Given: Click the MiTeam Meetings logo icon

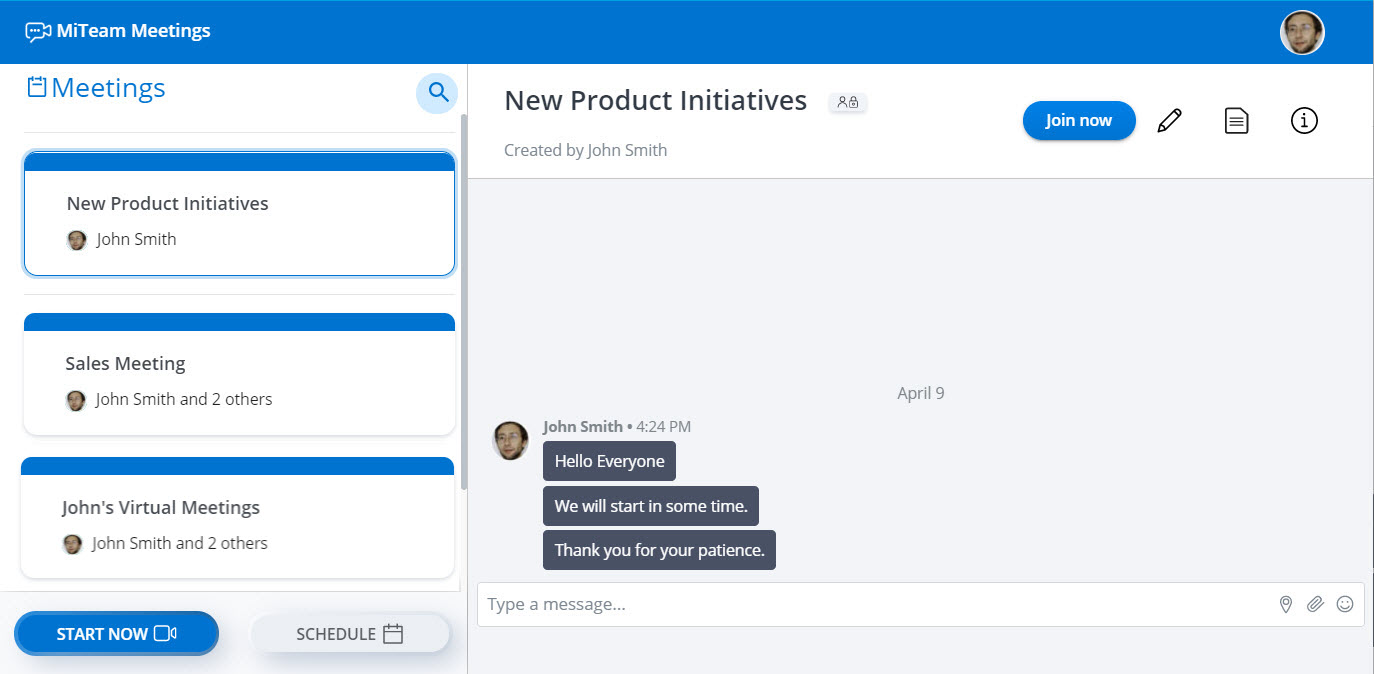Looking at the screenshot, I should tap(38, 32).
